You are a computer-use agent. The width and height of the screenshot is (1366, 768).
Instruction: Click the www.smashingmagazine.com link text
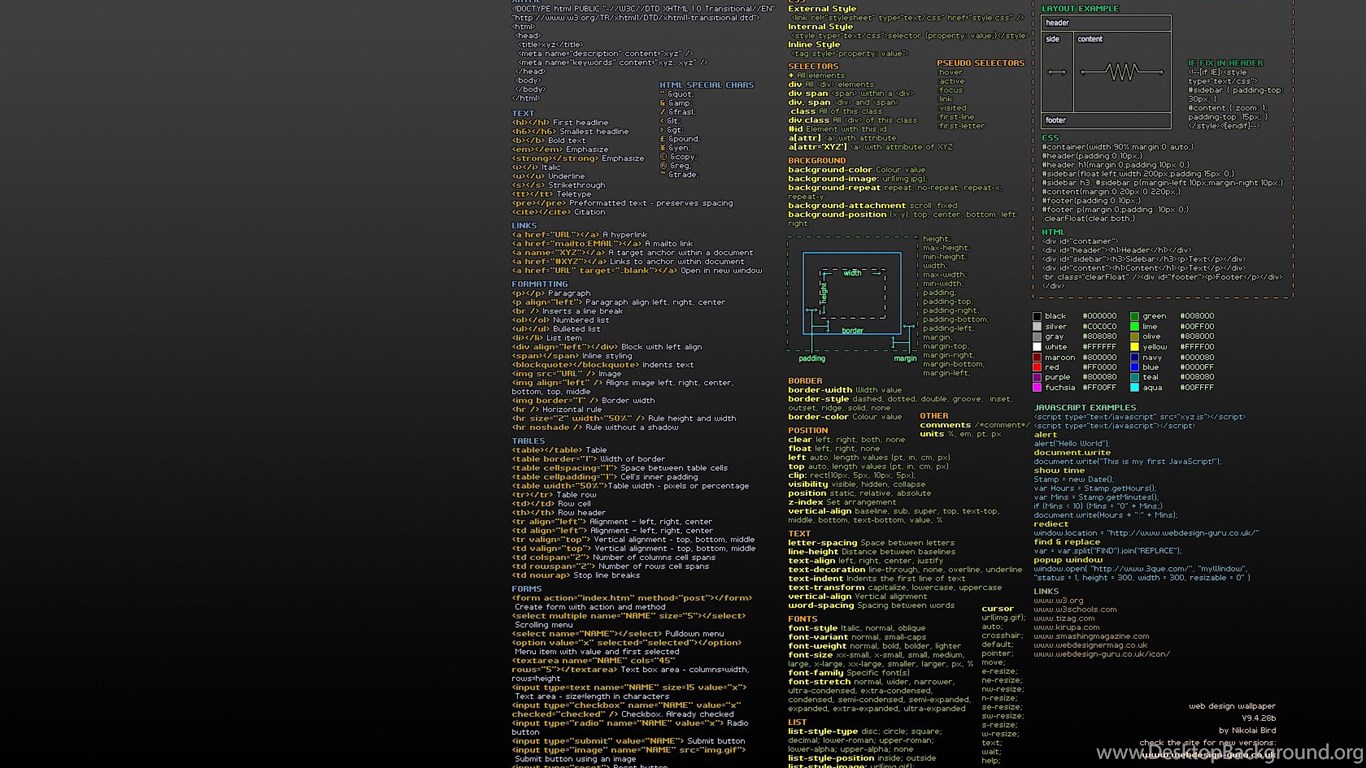pyautogui.click(x=1091, y=636)
